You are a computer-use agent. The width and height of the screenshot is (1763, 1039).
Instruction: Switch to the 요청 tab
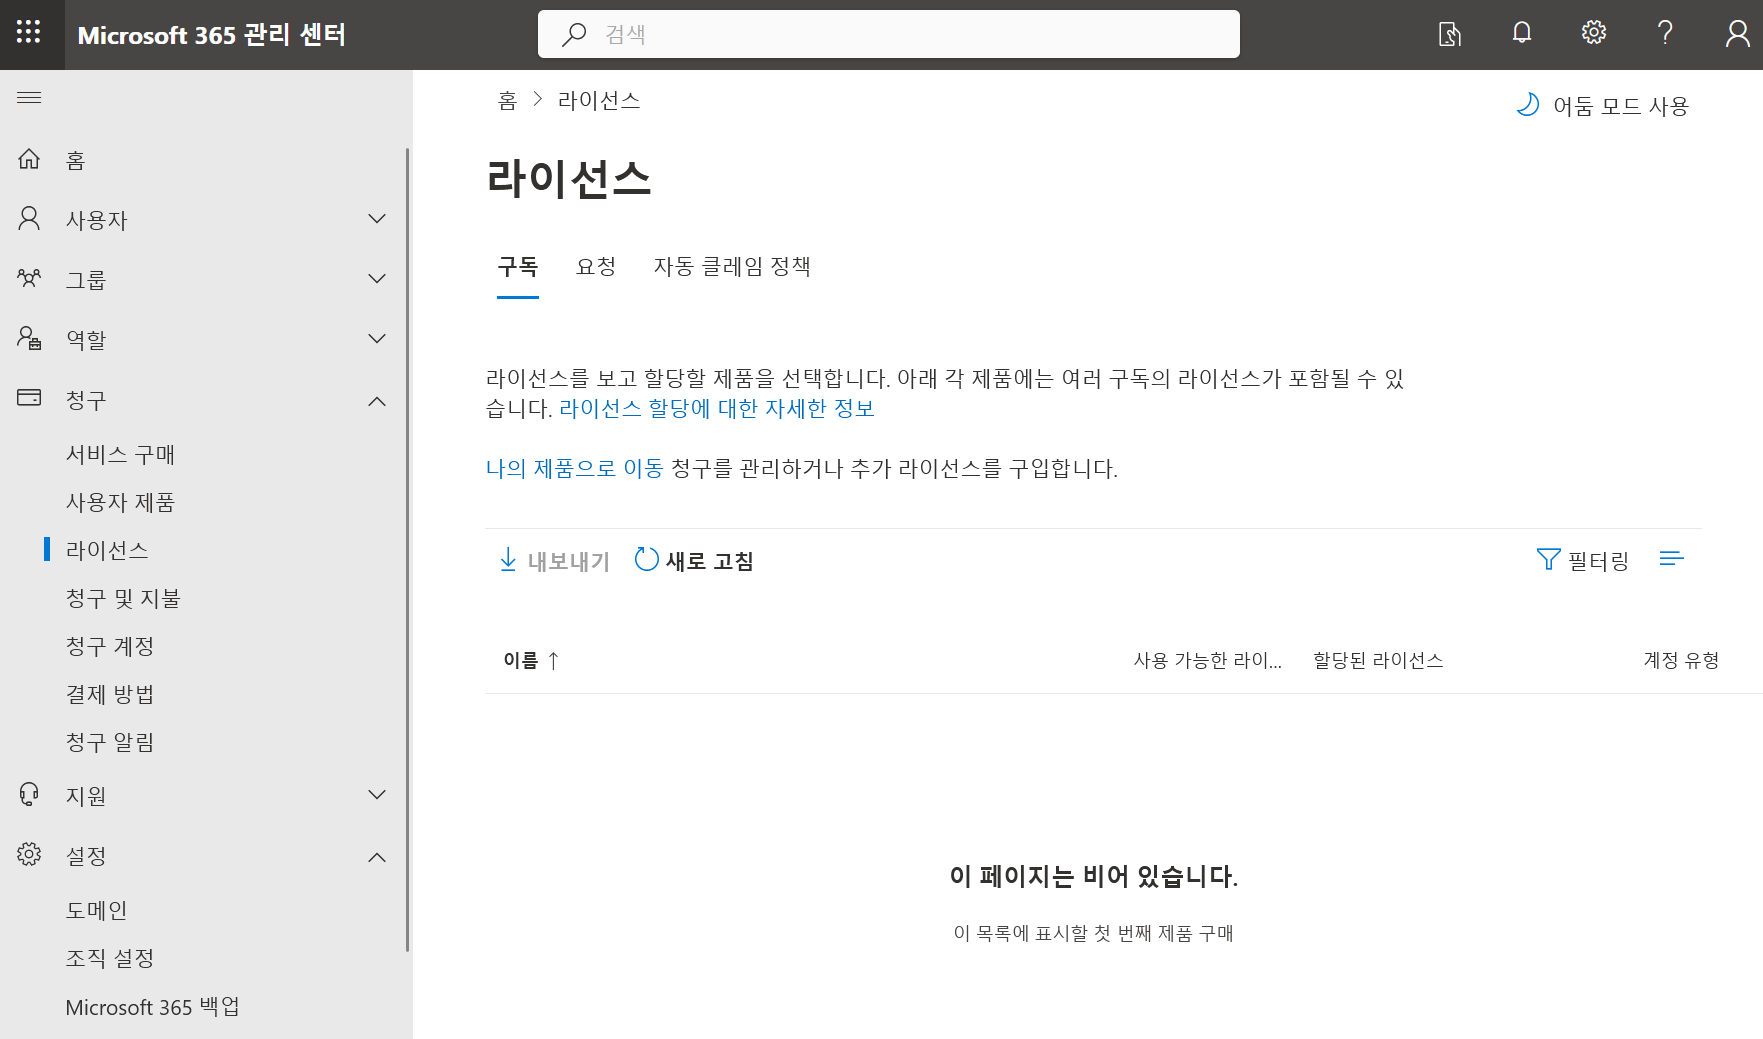(x=596, y=266)
